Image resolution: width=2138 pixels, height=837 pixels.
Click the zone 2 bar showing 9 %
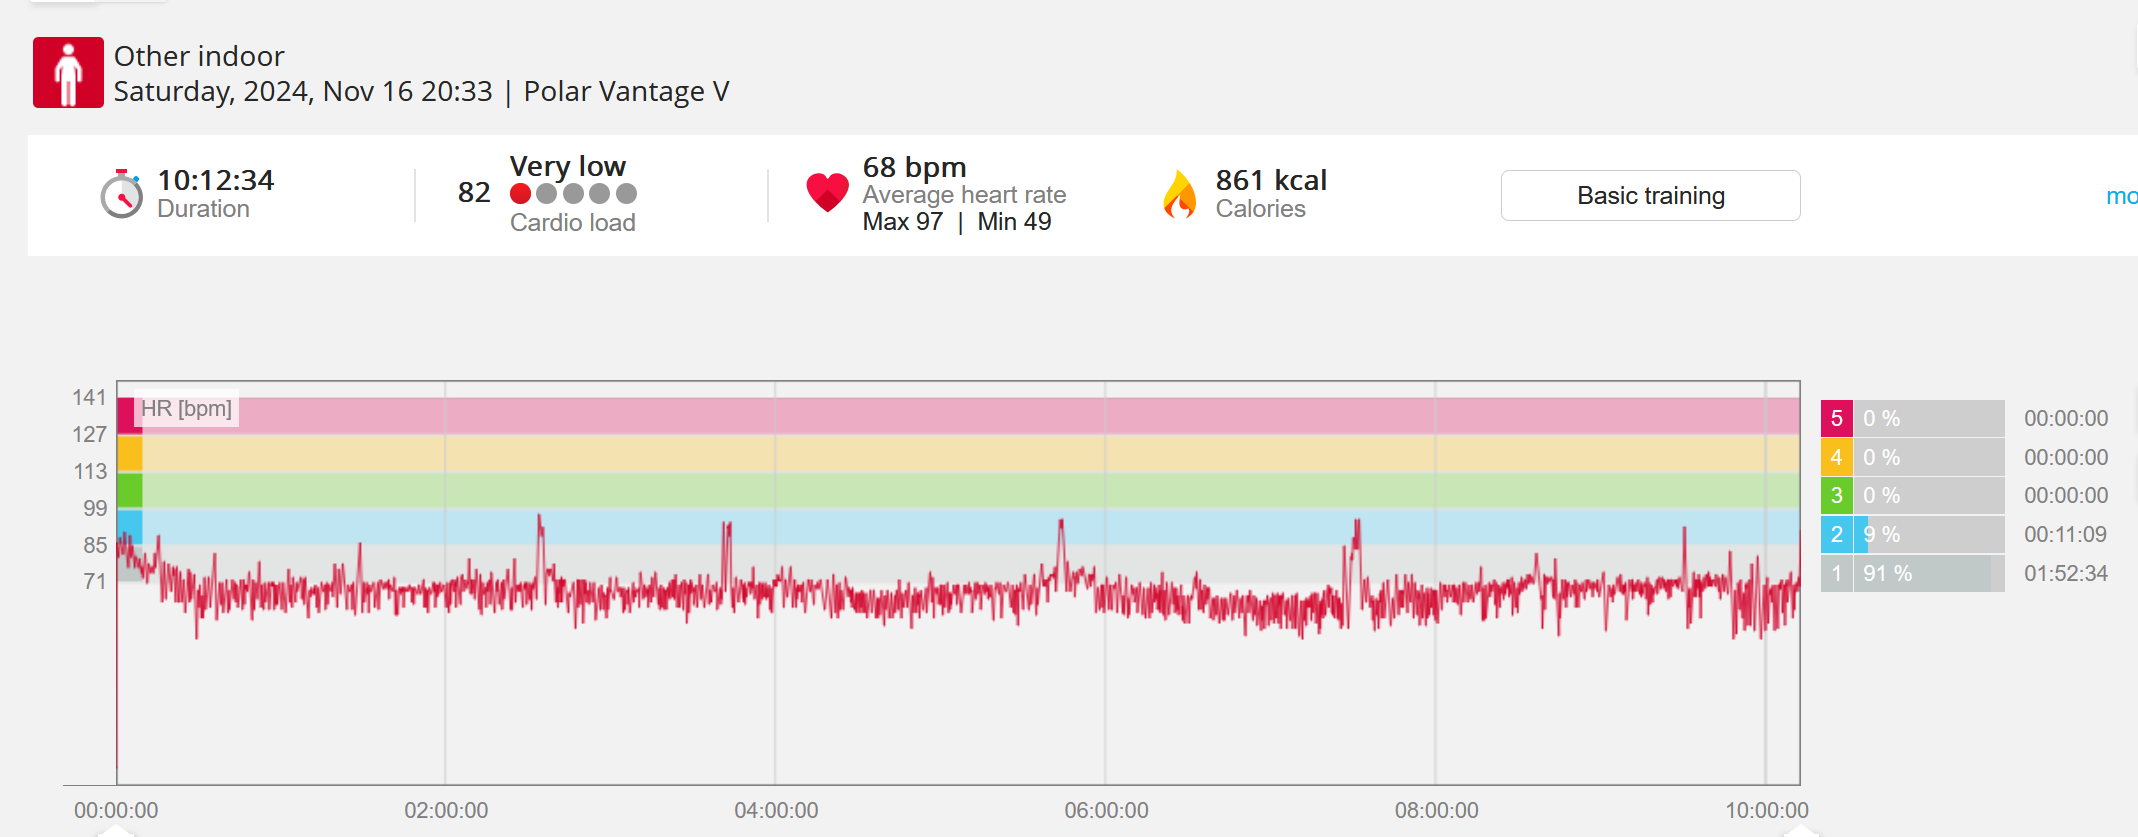click(x=1928, y=534)
